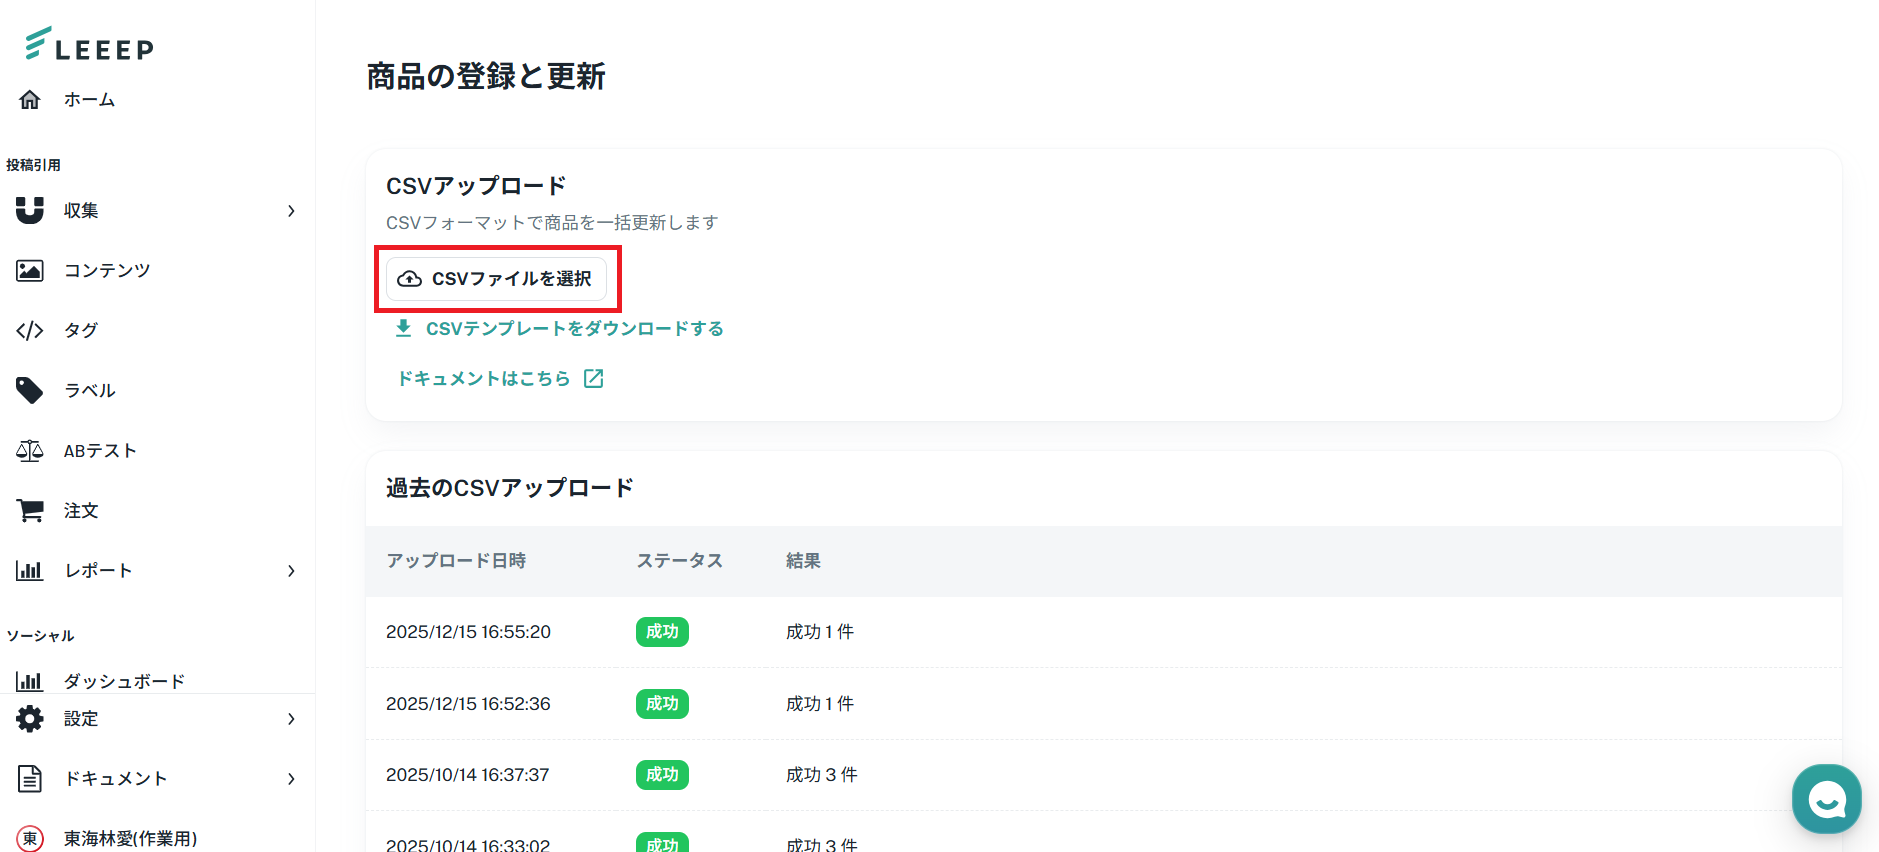Click the 投稿引用 sidebar section label
The height and width of the screenshot is (852, 1879).
[x=33, y=165]
